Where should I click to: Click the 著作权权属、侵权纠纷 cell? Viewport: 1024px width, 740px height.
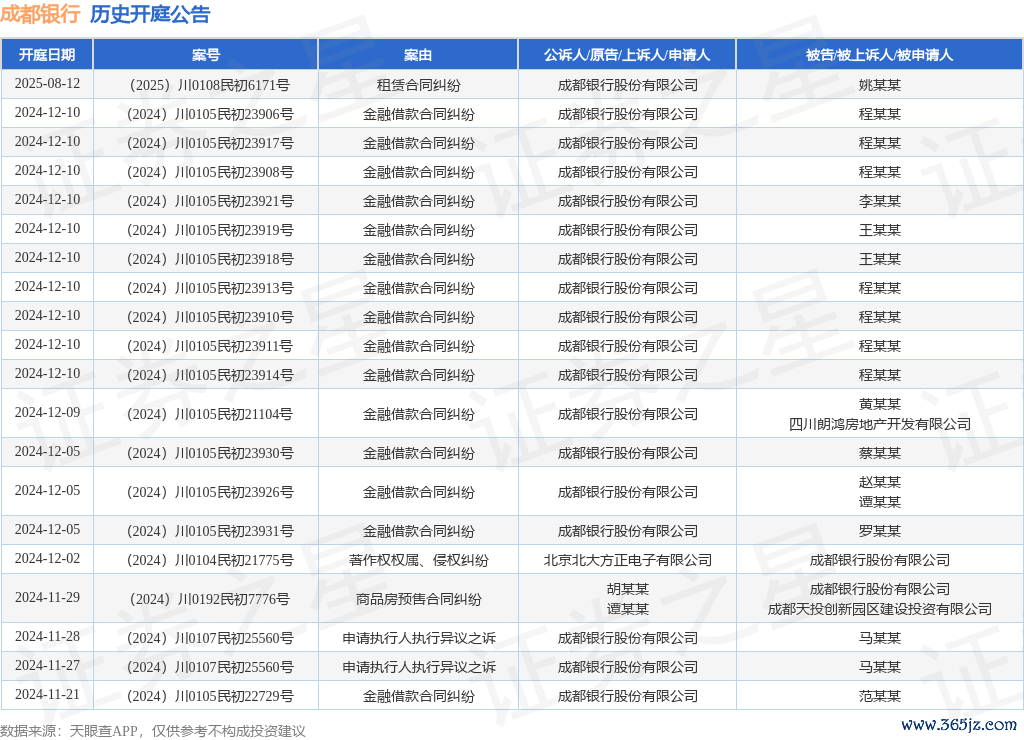click(x=418, y=560)
